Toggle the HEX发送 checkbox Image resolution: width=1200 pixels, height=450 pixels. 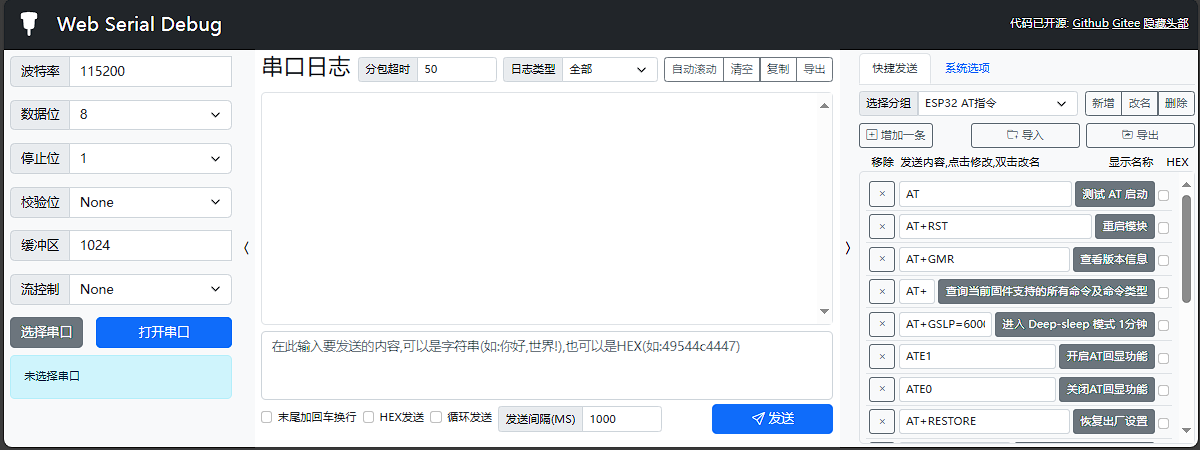369,417
